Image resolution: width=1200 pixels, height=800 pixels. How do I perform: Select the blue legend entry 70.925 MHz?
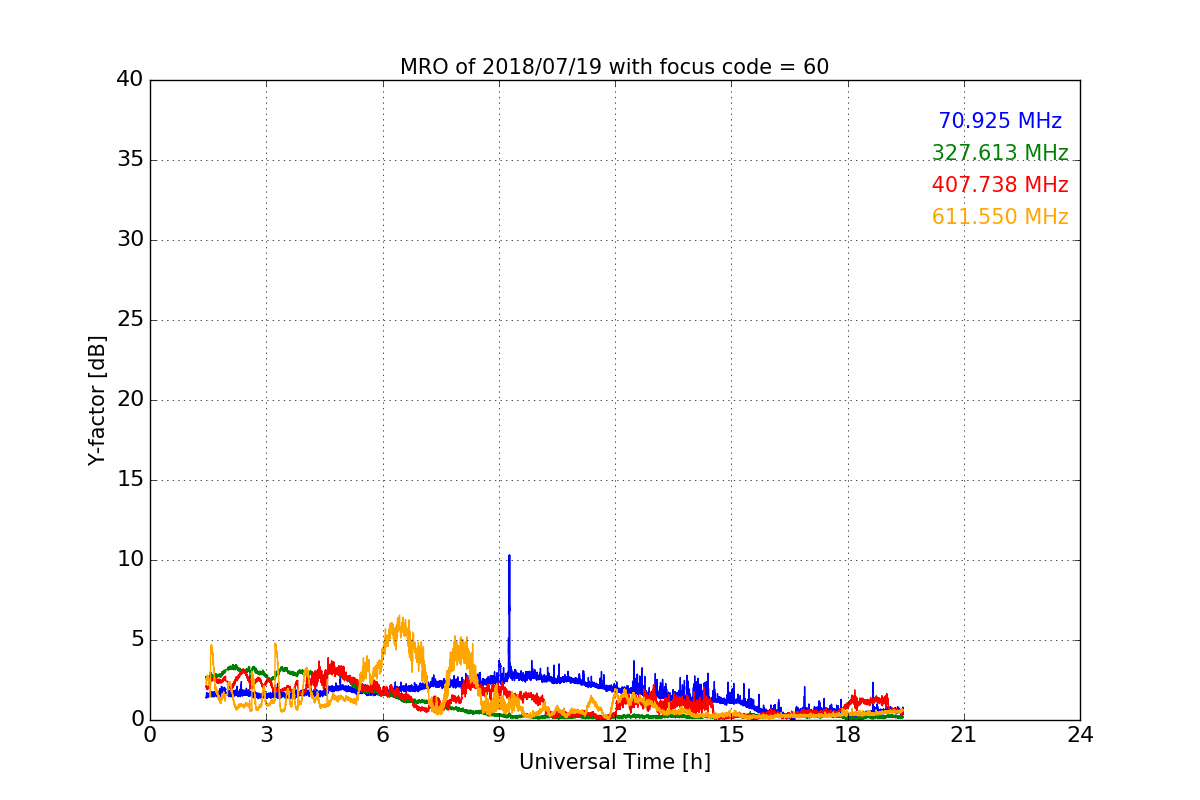tap(1000, 121)
